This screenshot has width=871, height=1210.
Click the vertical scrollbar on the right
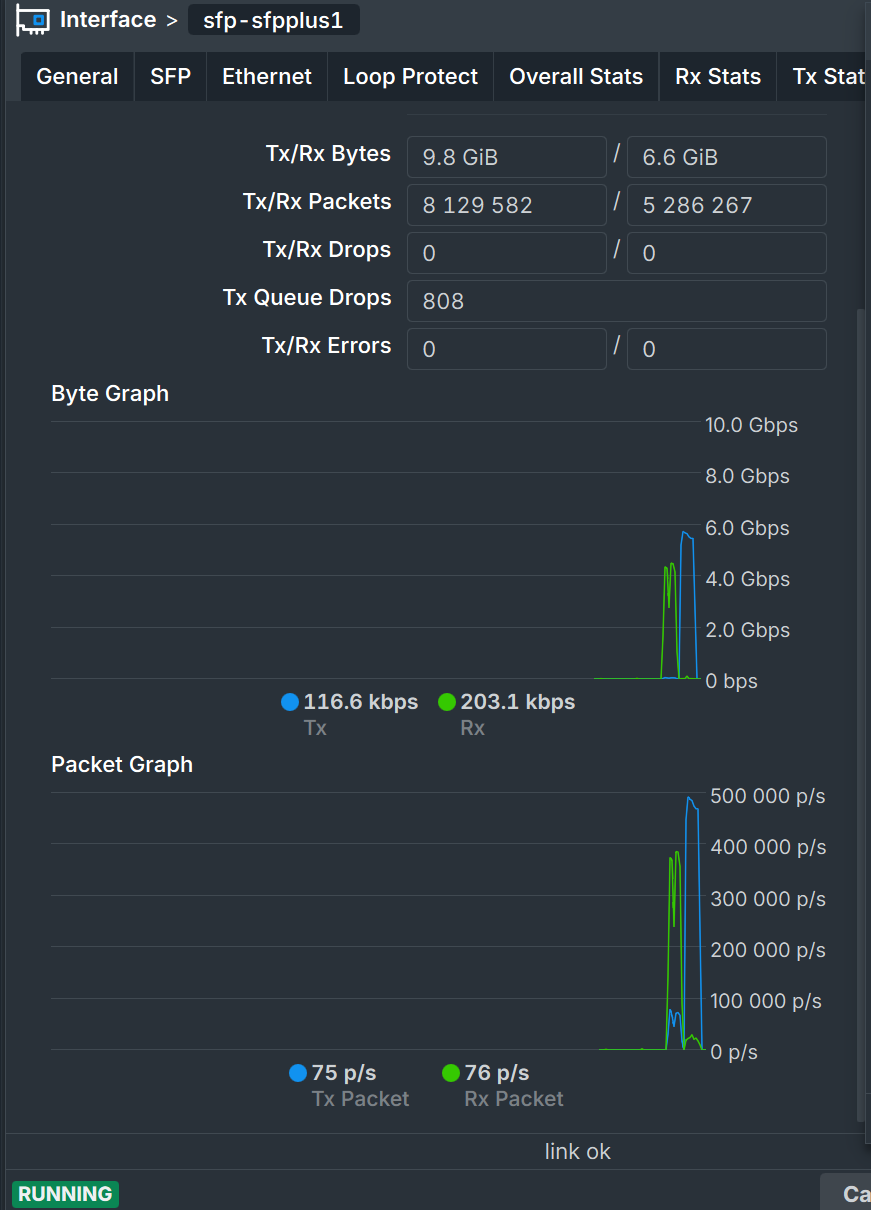(x=863, y=715)
